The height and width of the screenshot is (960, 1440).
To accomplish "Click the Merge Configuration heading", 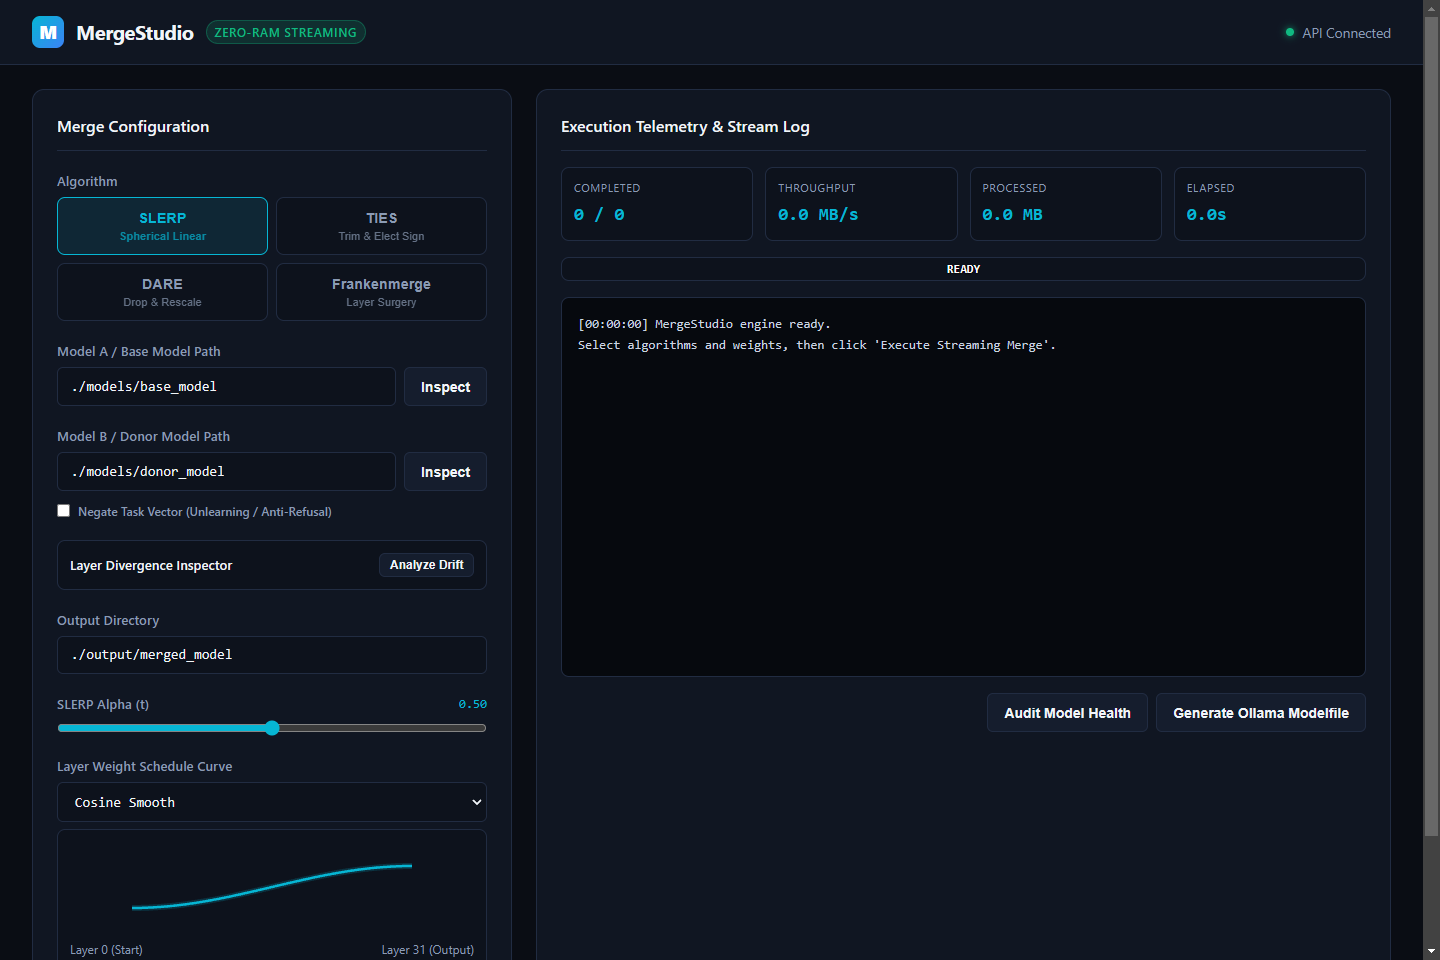I will click(x=133, y=127).
